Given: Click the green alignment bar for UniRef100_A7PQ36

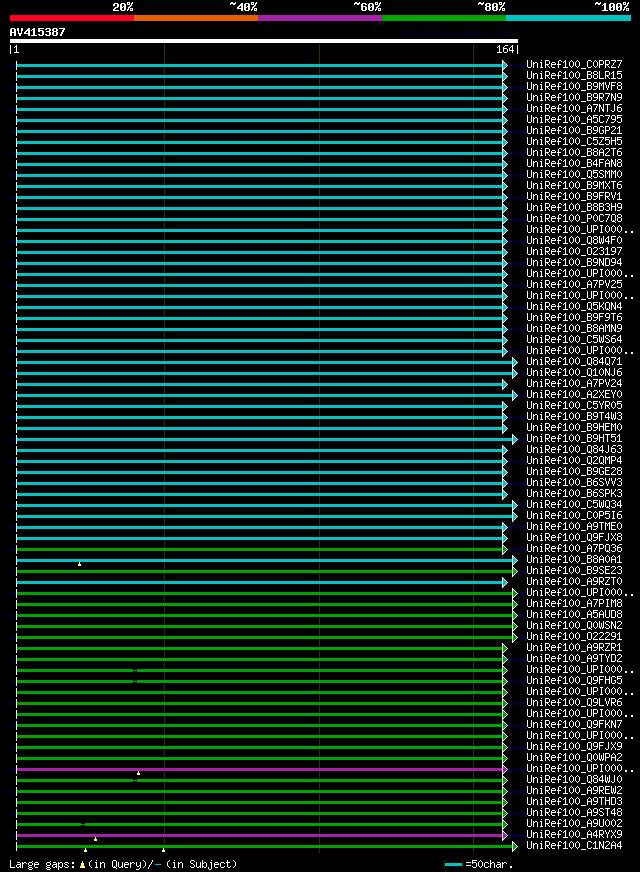Looking at the screenshot, I should 260,549.
